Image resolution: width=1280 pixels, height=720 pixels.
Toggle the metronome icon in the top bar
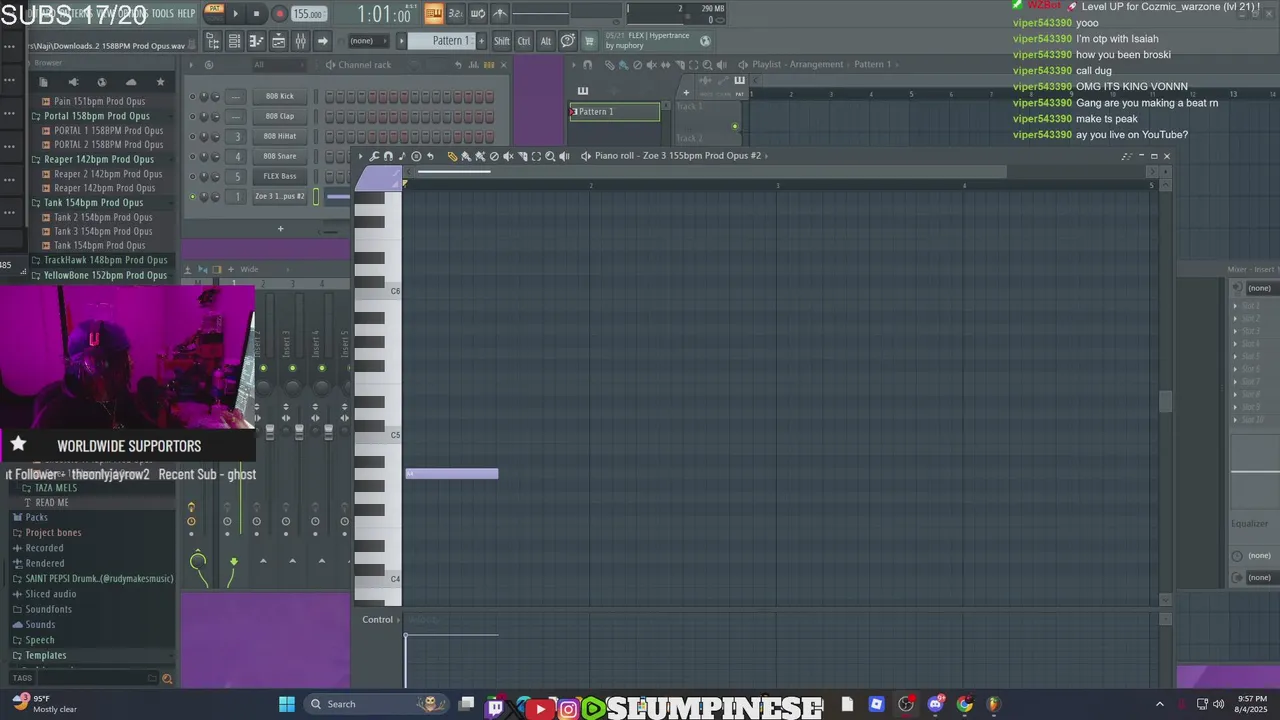[500, 14]
